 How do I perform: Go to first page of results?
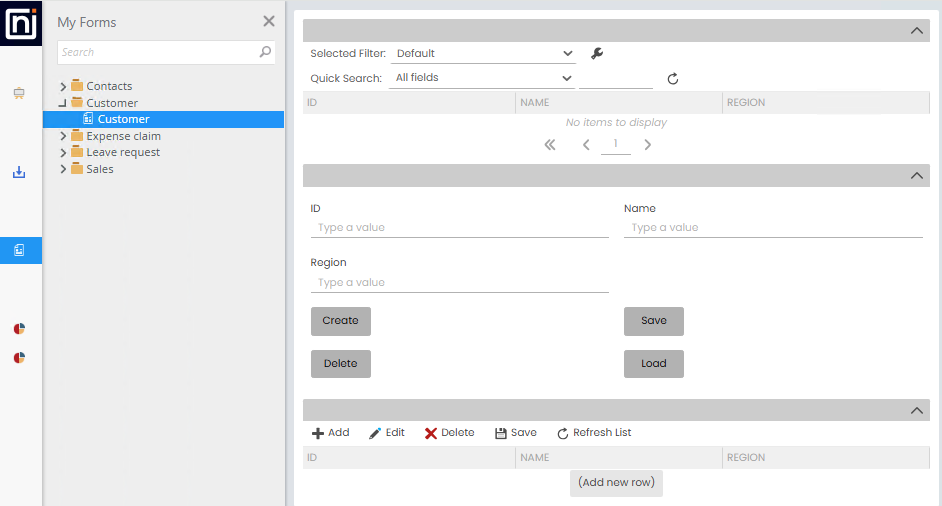click(549, 145)
